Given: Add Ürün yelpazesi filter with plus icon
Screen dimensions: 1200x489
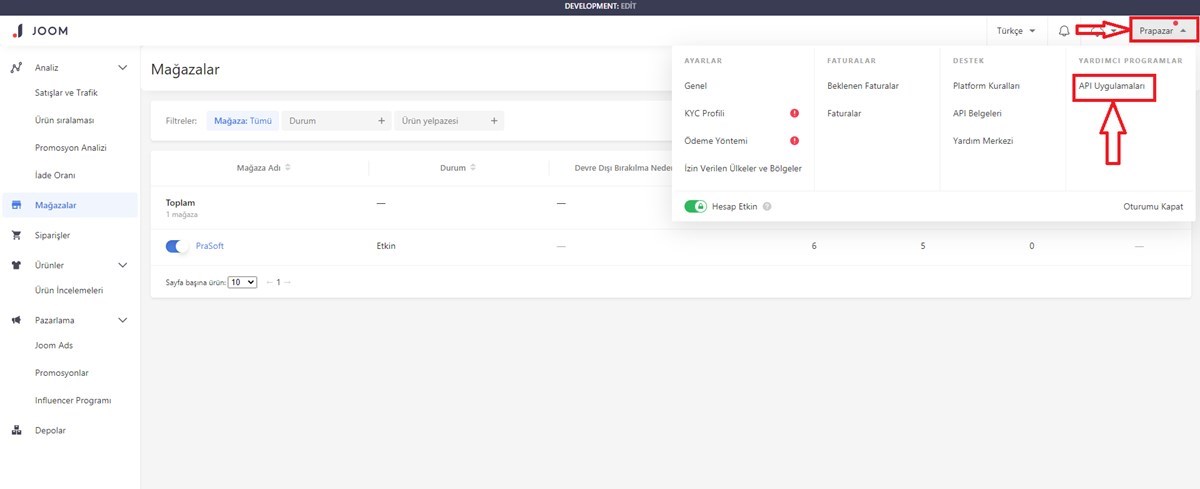Looking at the screenshot, I should tap(494, 121).
